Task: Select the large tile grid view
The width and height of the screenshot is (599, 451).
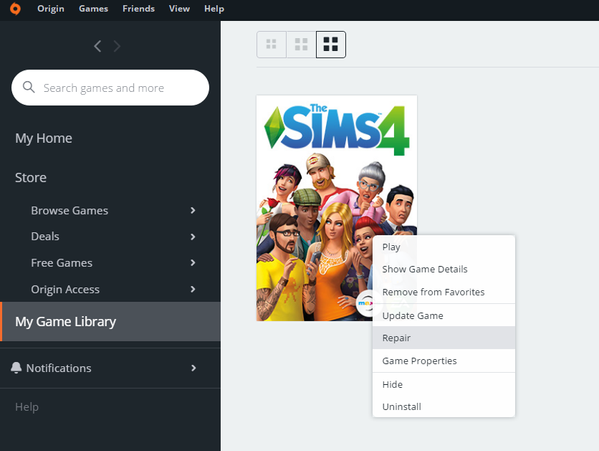Action: 331,44
